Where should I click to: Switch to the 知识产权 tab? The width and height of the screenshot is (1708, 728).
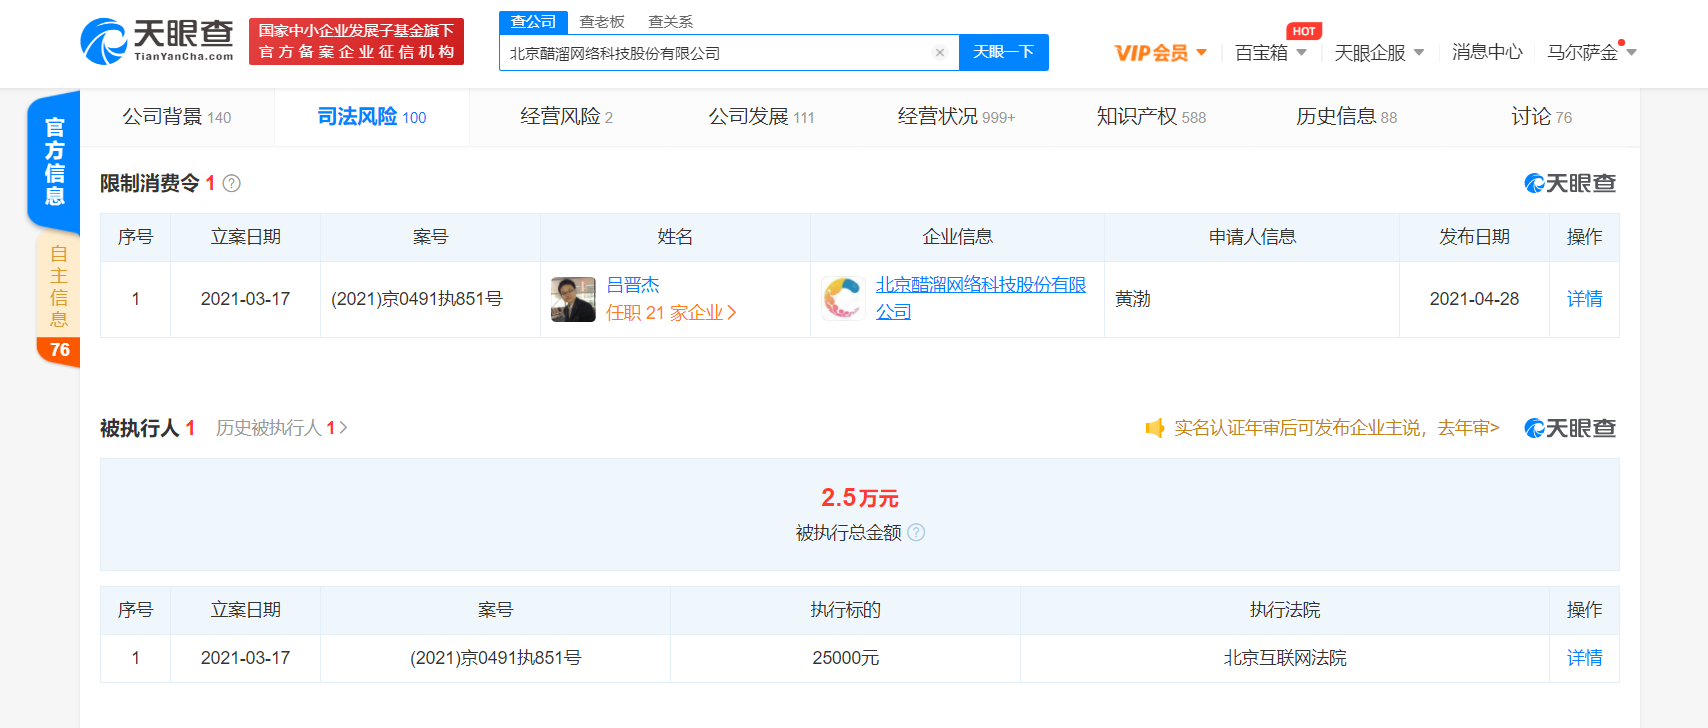tap(1151, 117)
